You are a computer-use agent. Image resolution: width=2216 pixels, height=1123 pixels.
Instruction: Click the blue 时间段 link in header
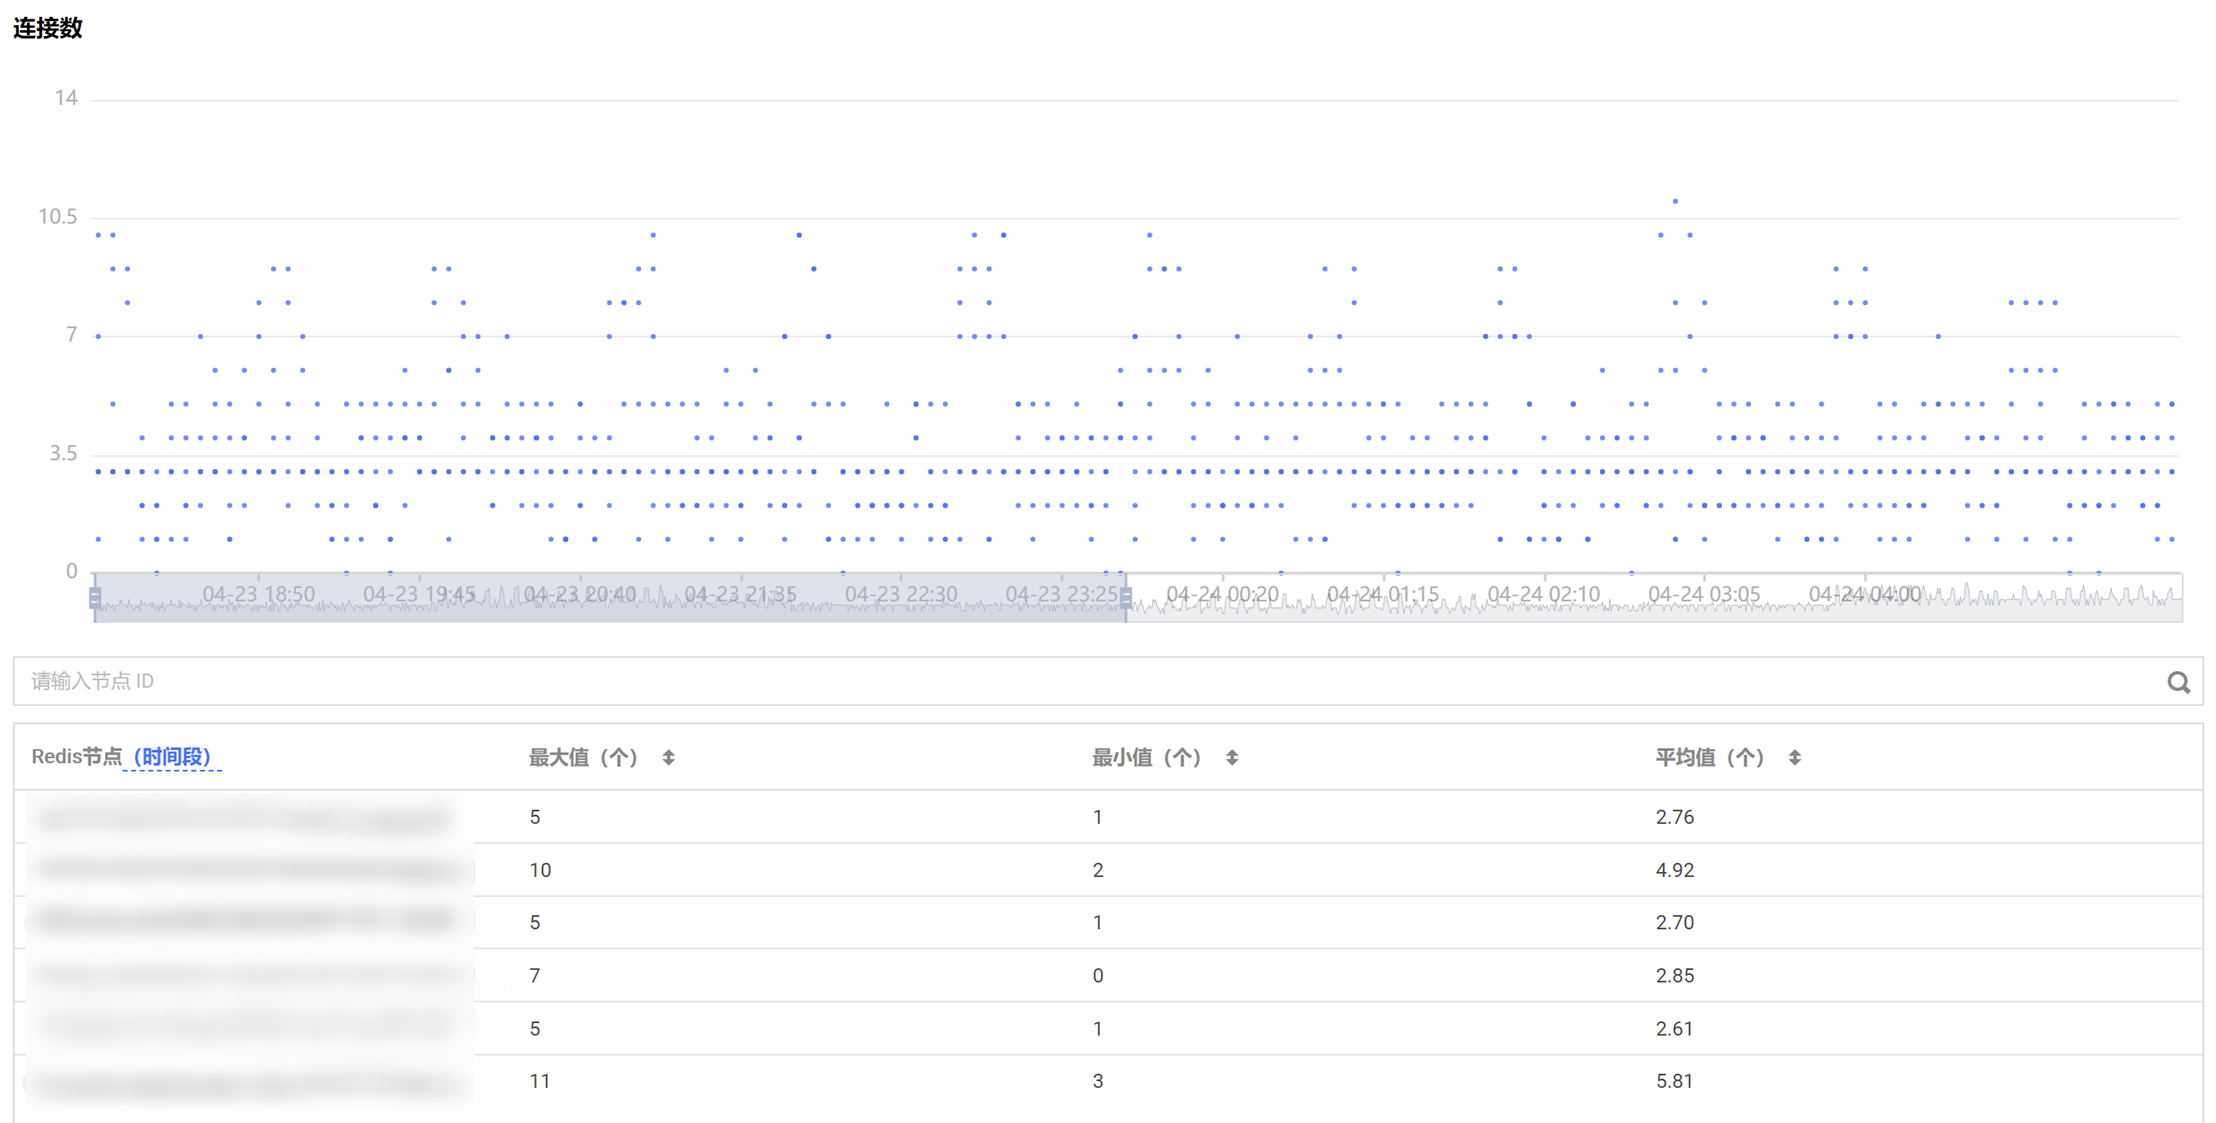tap(172, 757)
